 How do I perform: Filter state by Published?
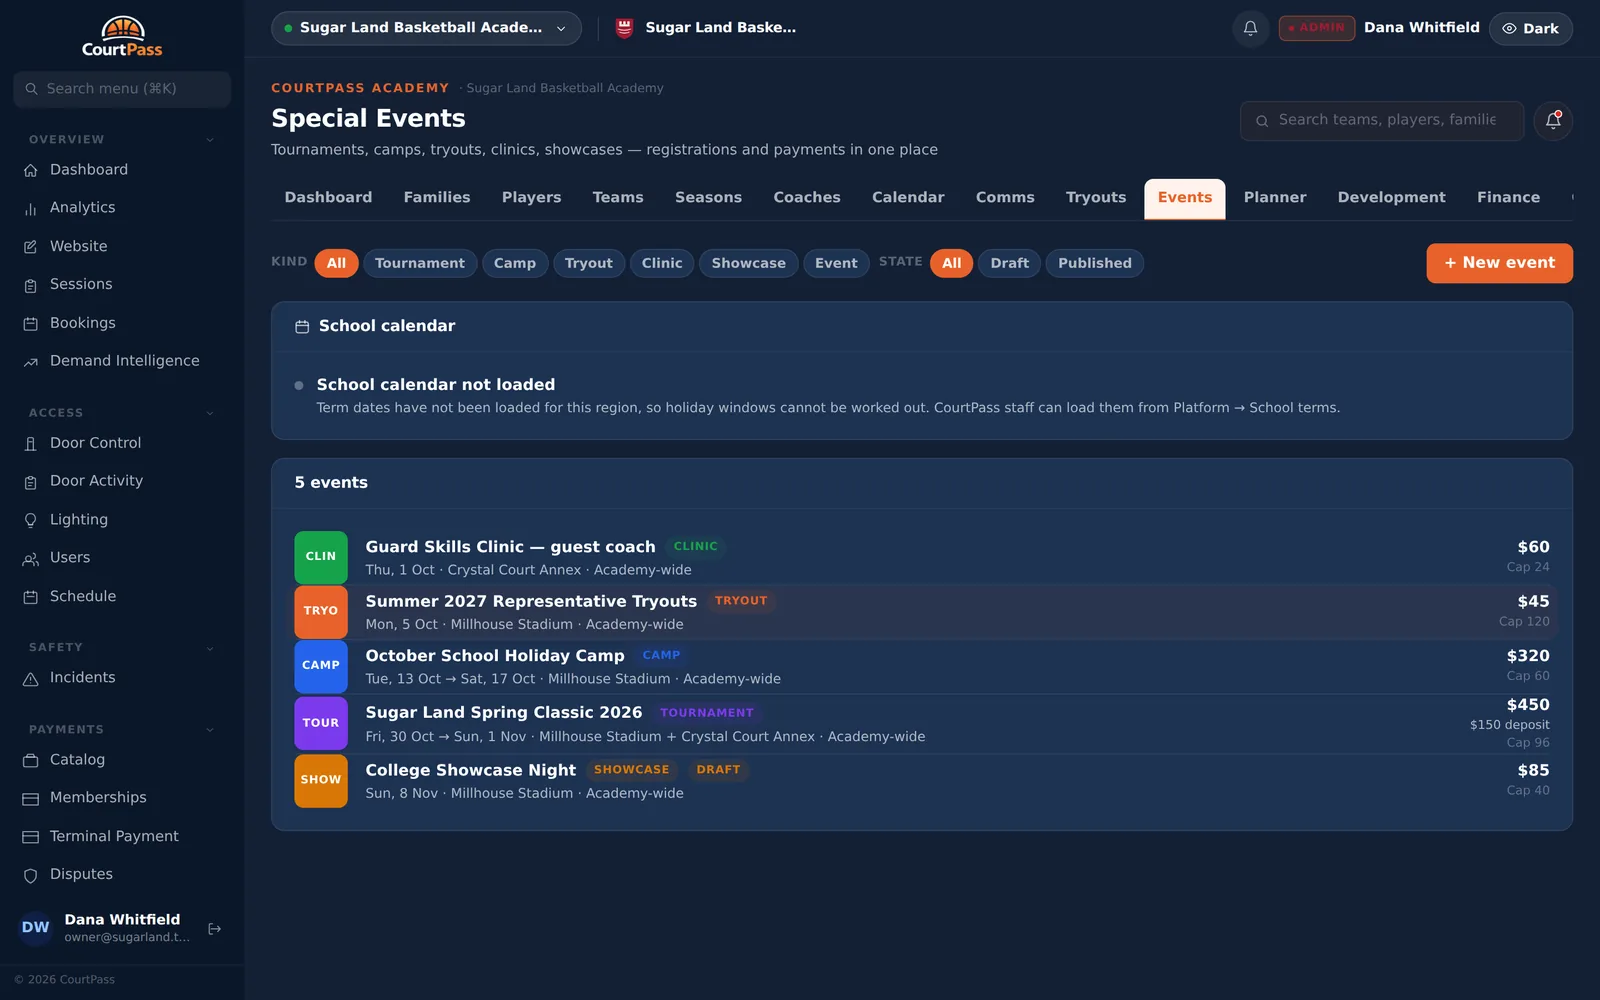[1095, 263]
